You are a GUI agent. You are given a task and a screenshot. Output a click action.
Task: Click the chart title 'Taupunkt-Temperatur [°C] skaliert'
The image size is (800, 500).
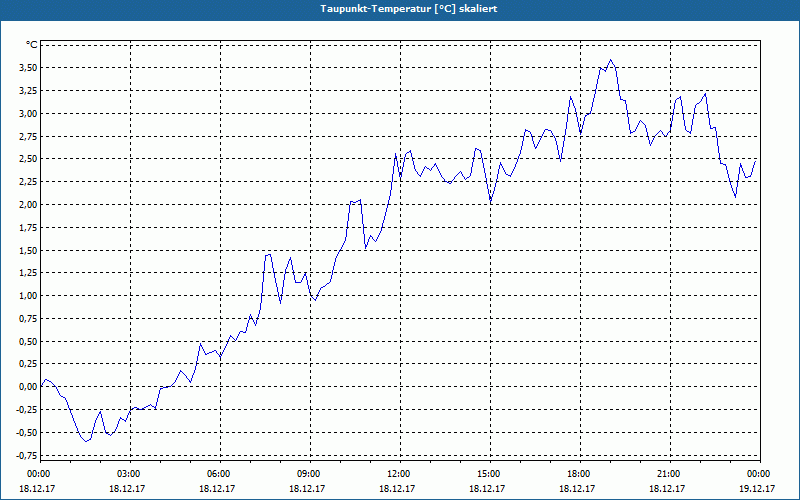coord(409,9)
